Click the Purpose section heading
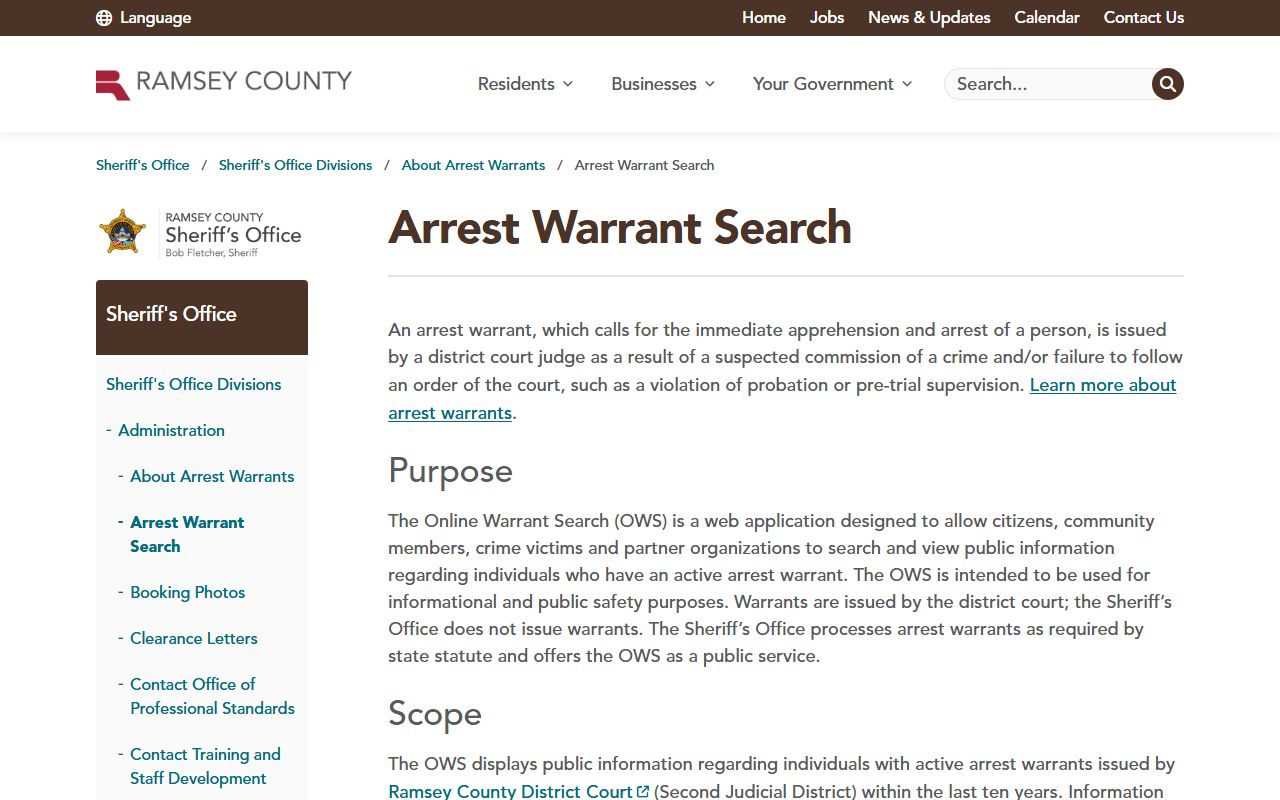This screenshot has width=1280, height=800. 450,471
